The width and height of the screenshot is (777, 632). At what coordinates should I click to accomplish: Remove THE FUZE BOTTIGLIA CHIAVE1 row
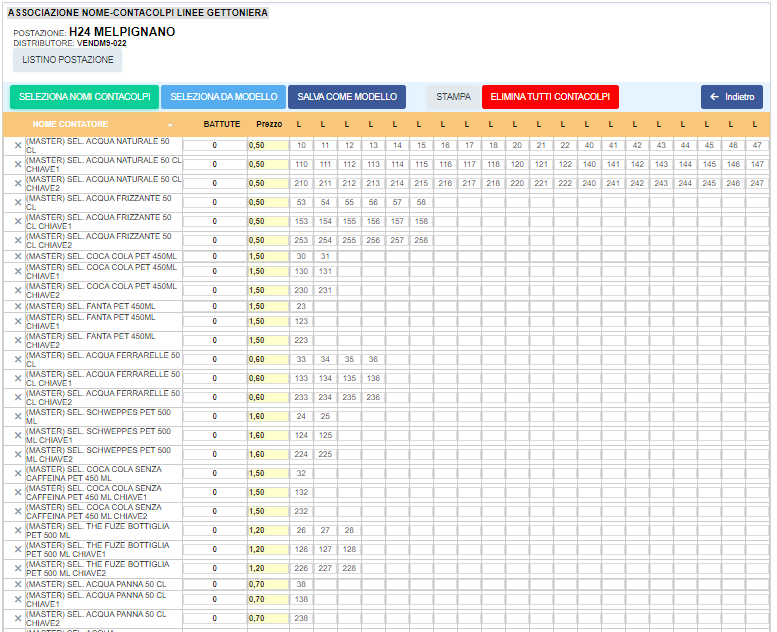pyautogui.click(x=18, y=549)
